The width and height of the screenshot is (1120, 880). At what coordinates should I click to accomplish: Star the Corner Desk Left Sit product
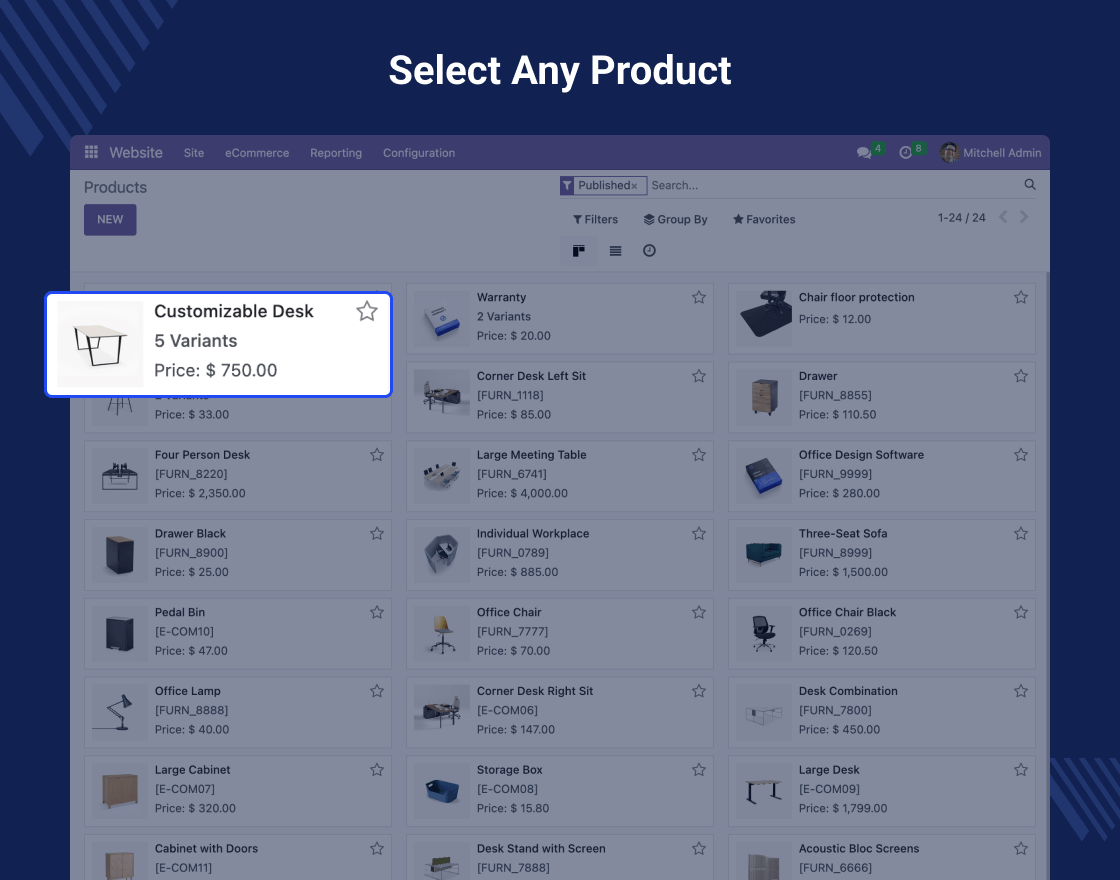click(699, 376)
